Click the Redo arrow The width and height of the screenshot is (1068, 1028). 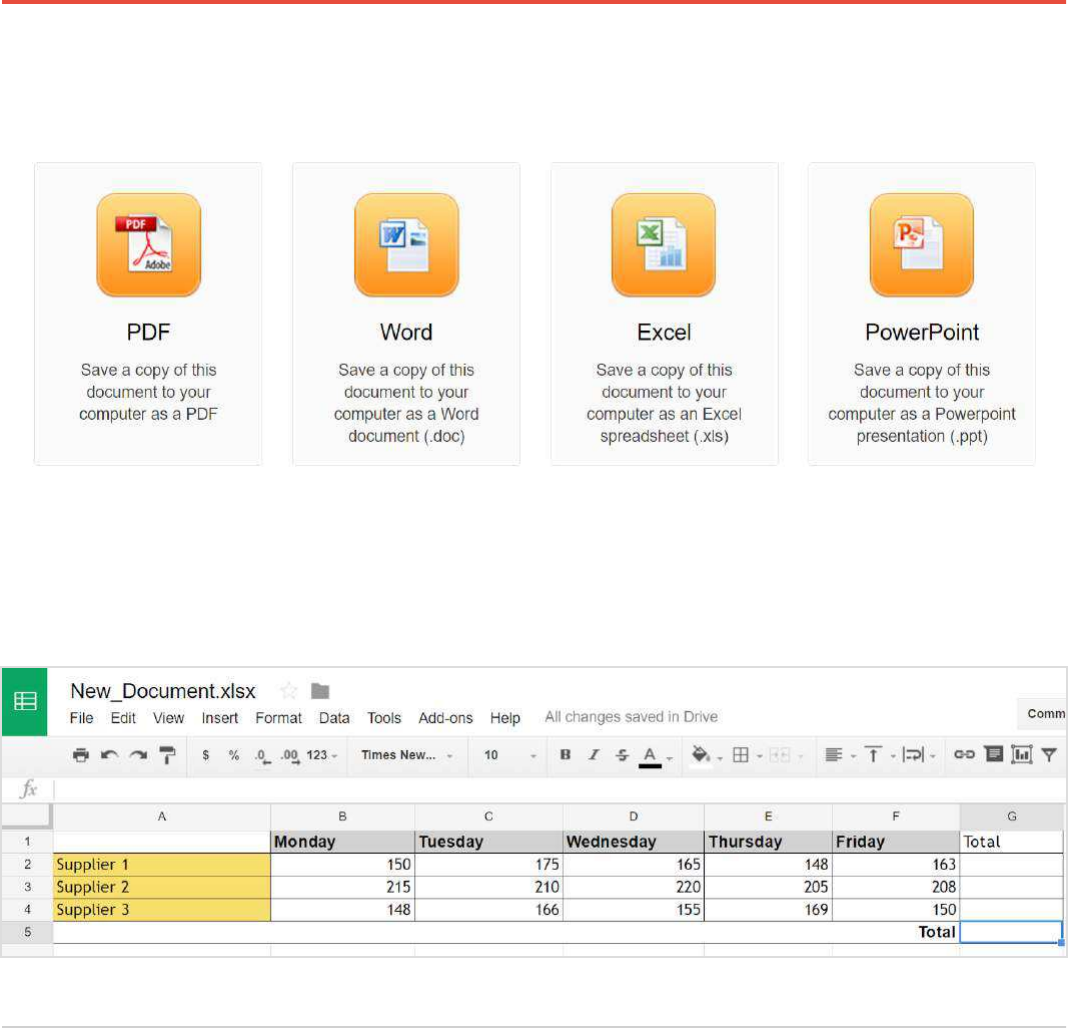click(138, 755)
